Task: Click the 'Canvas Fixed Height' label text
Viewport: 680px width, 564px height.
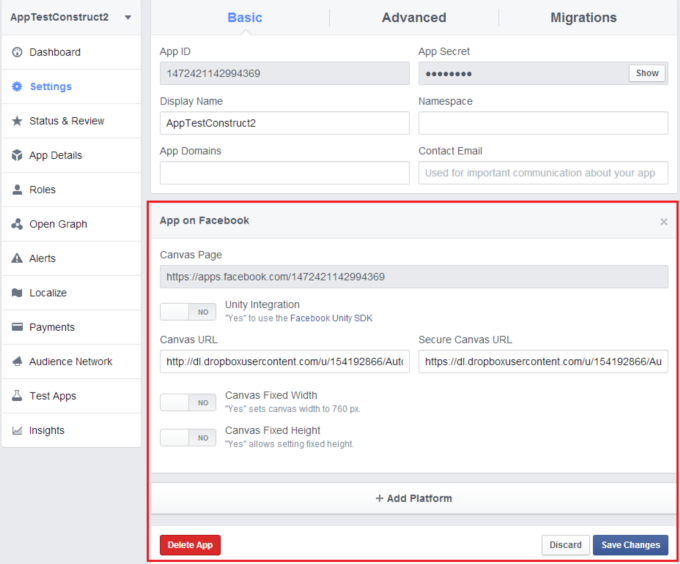Action: [272, 430]
